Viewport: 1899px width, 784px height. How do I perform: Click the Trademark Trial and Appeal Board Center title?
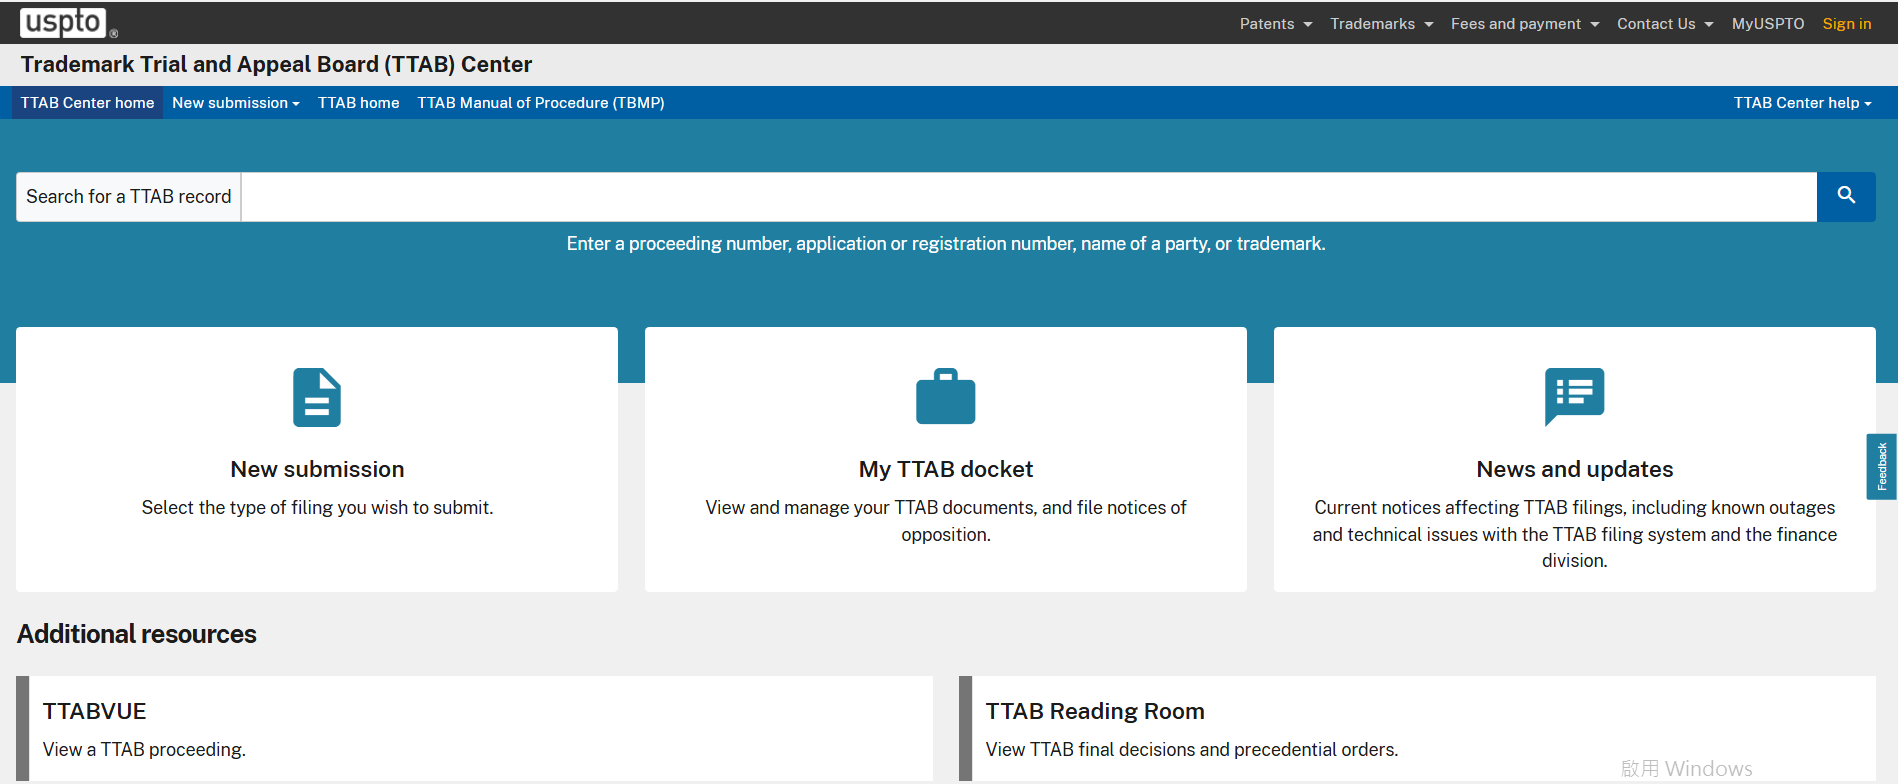(x=277, y=65)
